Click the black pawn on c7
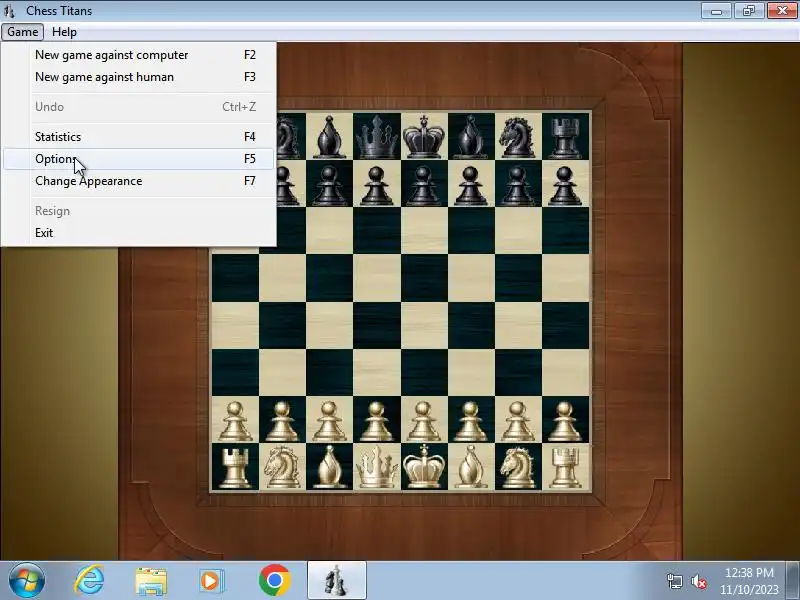The height and width of the screenshot is (600, 800). pos(329,186)
